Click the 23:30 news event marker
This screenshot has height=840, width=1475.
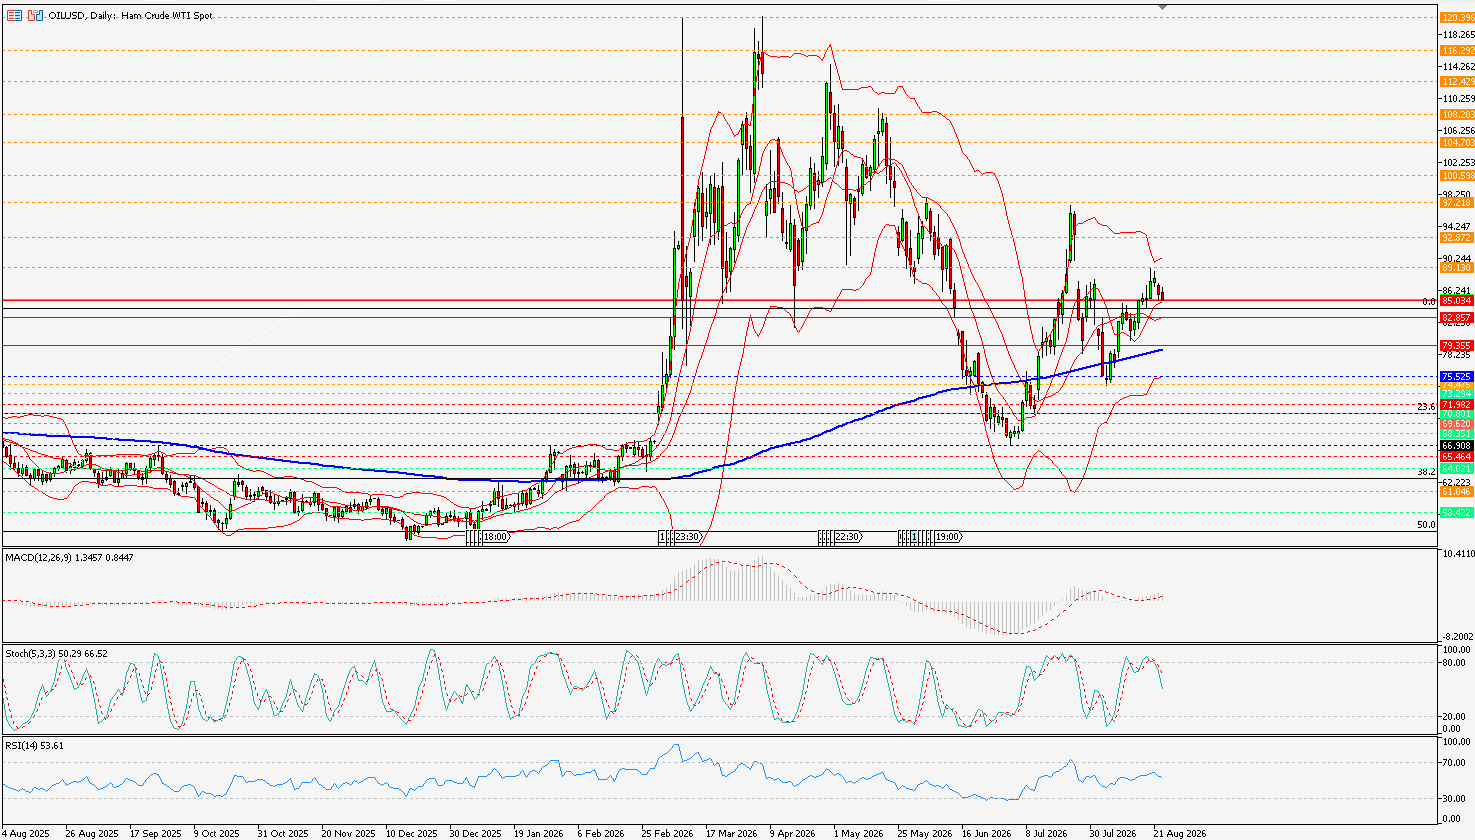[x=687, y=537]
